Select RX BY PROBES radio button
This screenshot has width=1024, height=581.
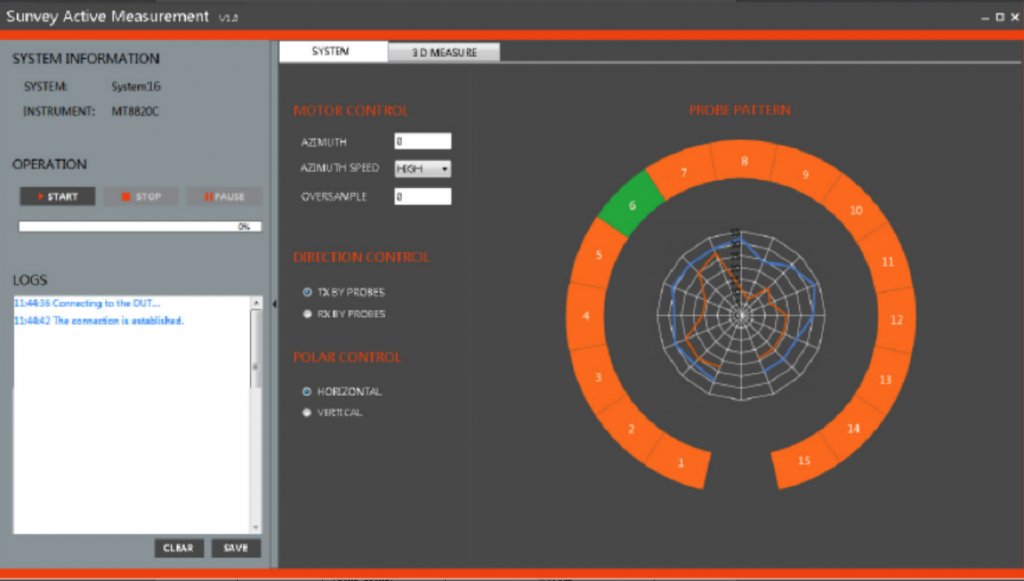coord(307,314)
